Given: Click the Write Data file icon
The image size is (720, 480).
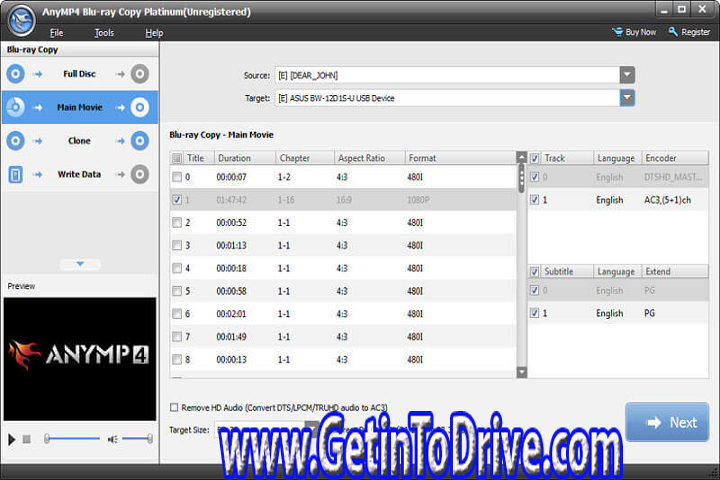Looking at the screenshot, I should [16, 175].
